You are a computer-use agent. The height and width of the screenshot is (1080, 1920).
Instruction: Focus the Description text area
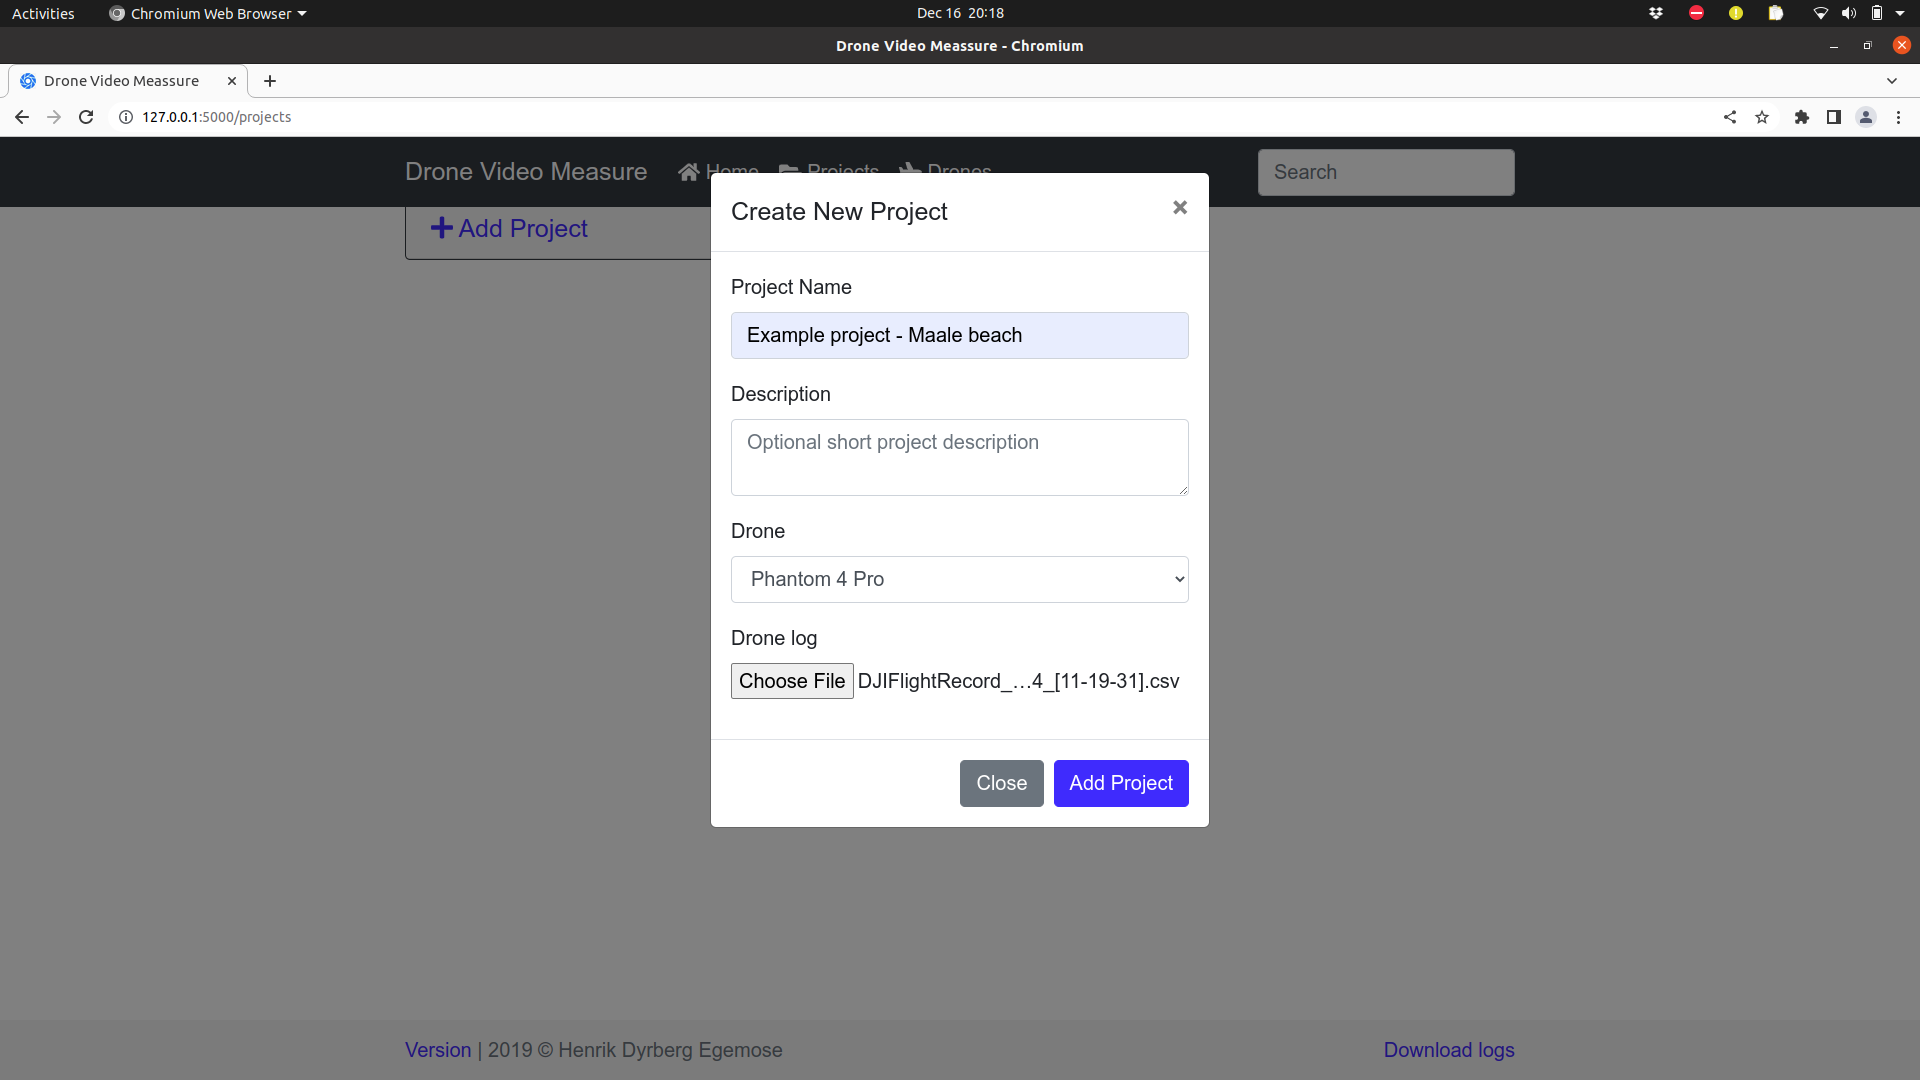960,457
